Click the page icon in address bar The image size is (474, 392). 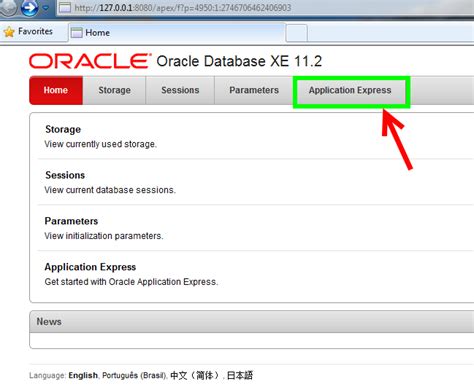[65, 7]
